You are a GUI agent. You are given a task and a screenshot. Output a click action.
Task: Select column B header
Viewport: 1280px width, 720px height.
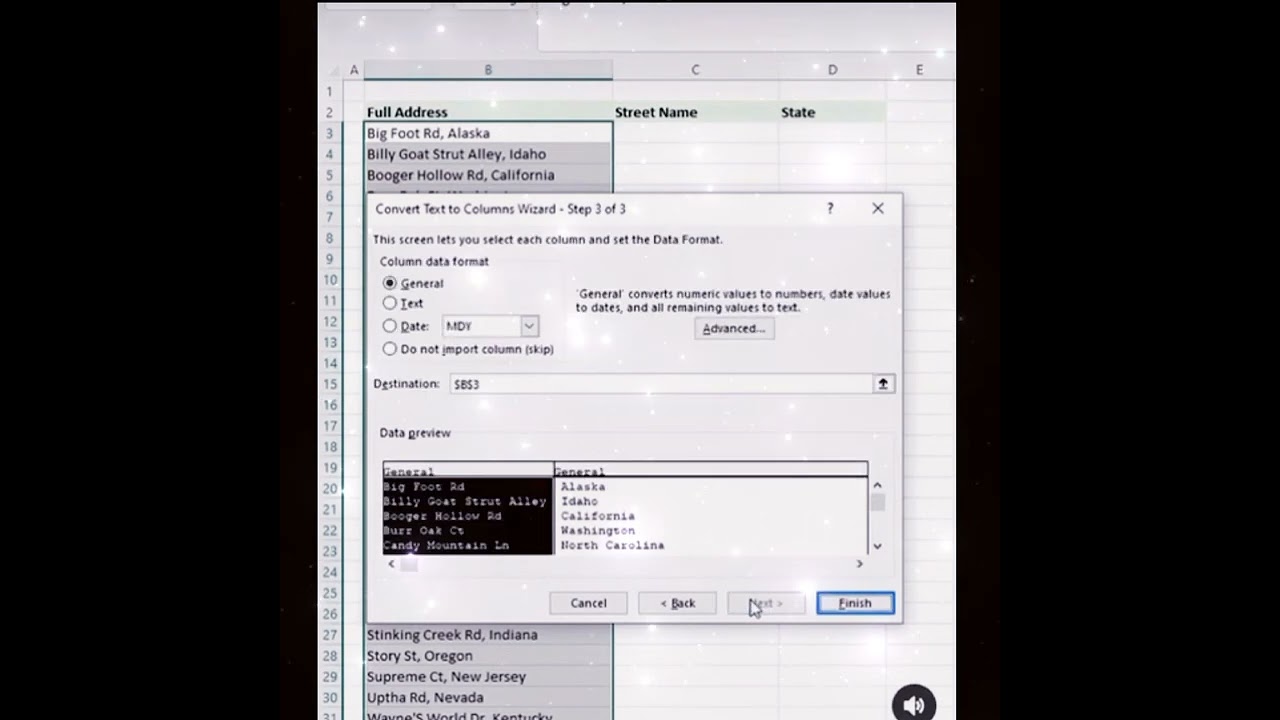click(488, 70)
